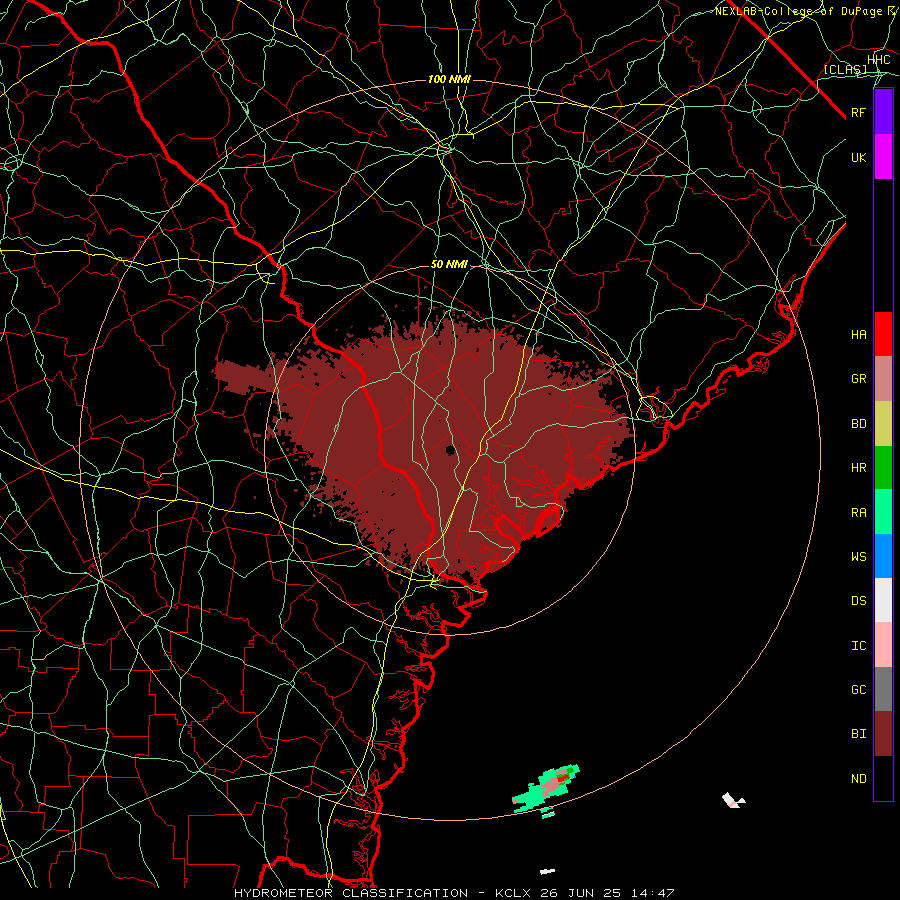The image size is (900, 900).
Task: Click the HHC product code text
Action: tap(879, 60)
